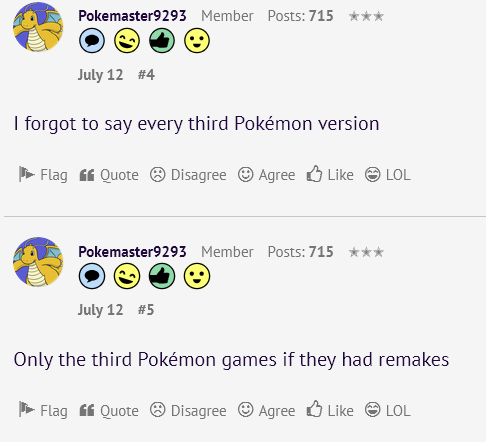Open permalink #5 next to July 12

tap(146, 310)
